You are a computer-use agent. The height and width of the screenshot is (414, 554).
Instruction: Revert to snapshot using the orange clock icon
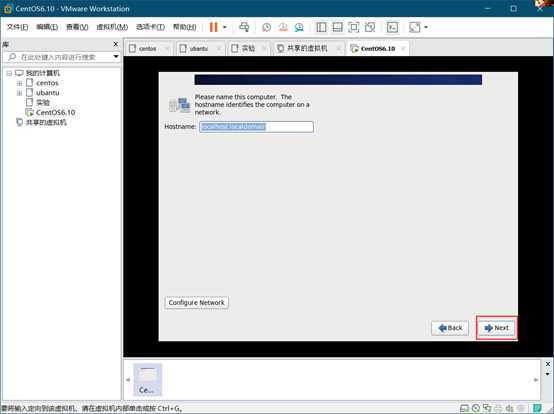click(283, 27)
